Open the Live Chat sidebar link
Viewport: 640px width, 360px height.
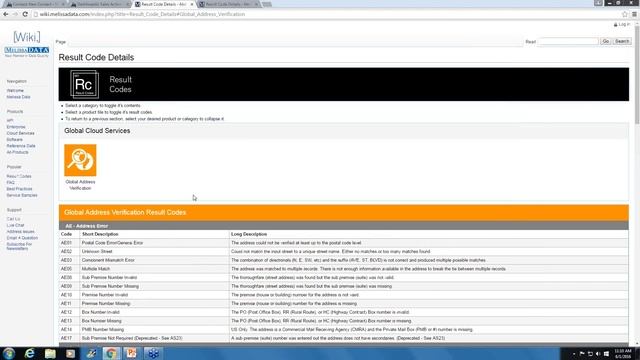click(x=15, y=225)
